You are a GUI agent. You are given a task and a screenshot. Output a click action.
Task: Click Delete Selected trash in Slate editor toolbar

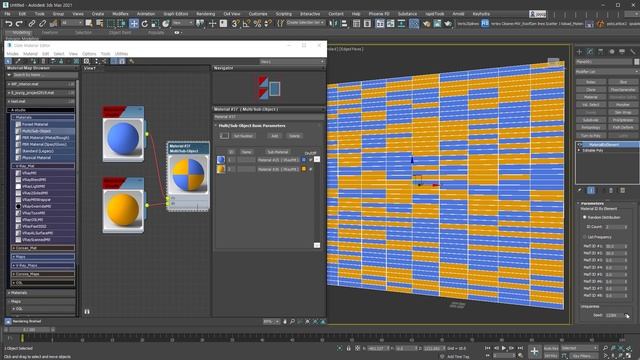pyautogui.click(x=43, y=61)
